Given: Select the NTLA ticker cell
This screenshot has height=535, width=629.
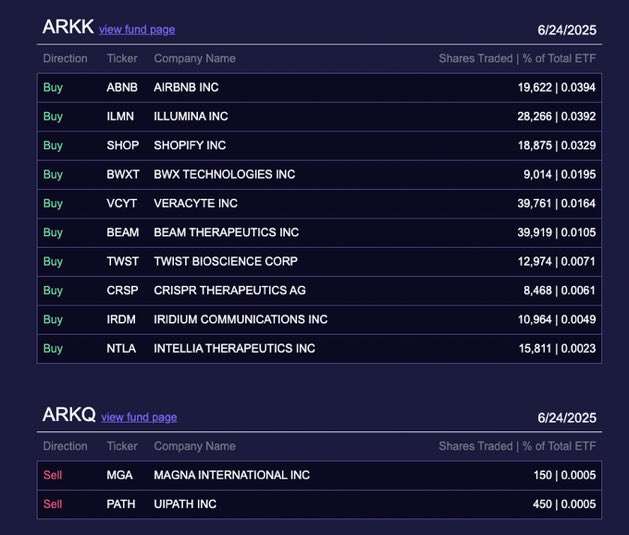Looking at the screenshot, I should (121, 349).
